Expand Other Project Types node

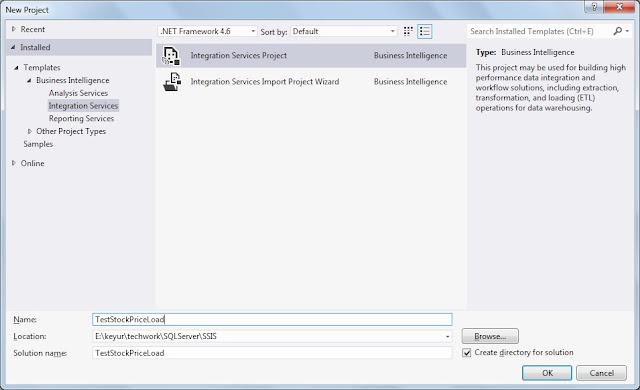(29, 131)
